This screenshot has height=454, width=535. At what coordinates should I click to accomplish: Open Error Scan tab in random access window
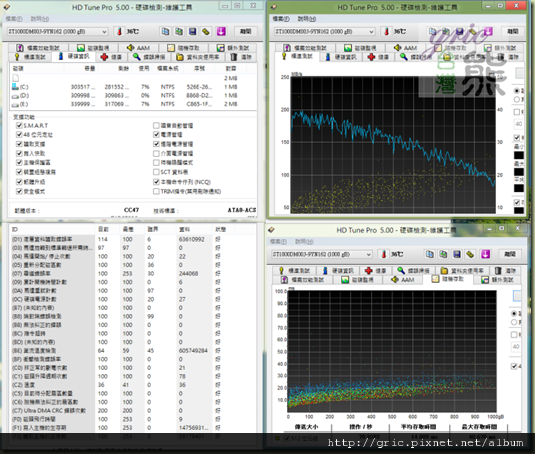[414, 270]
